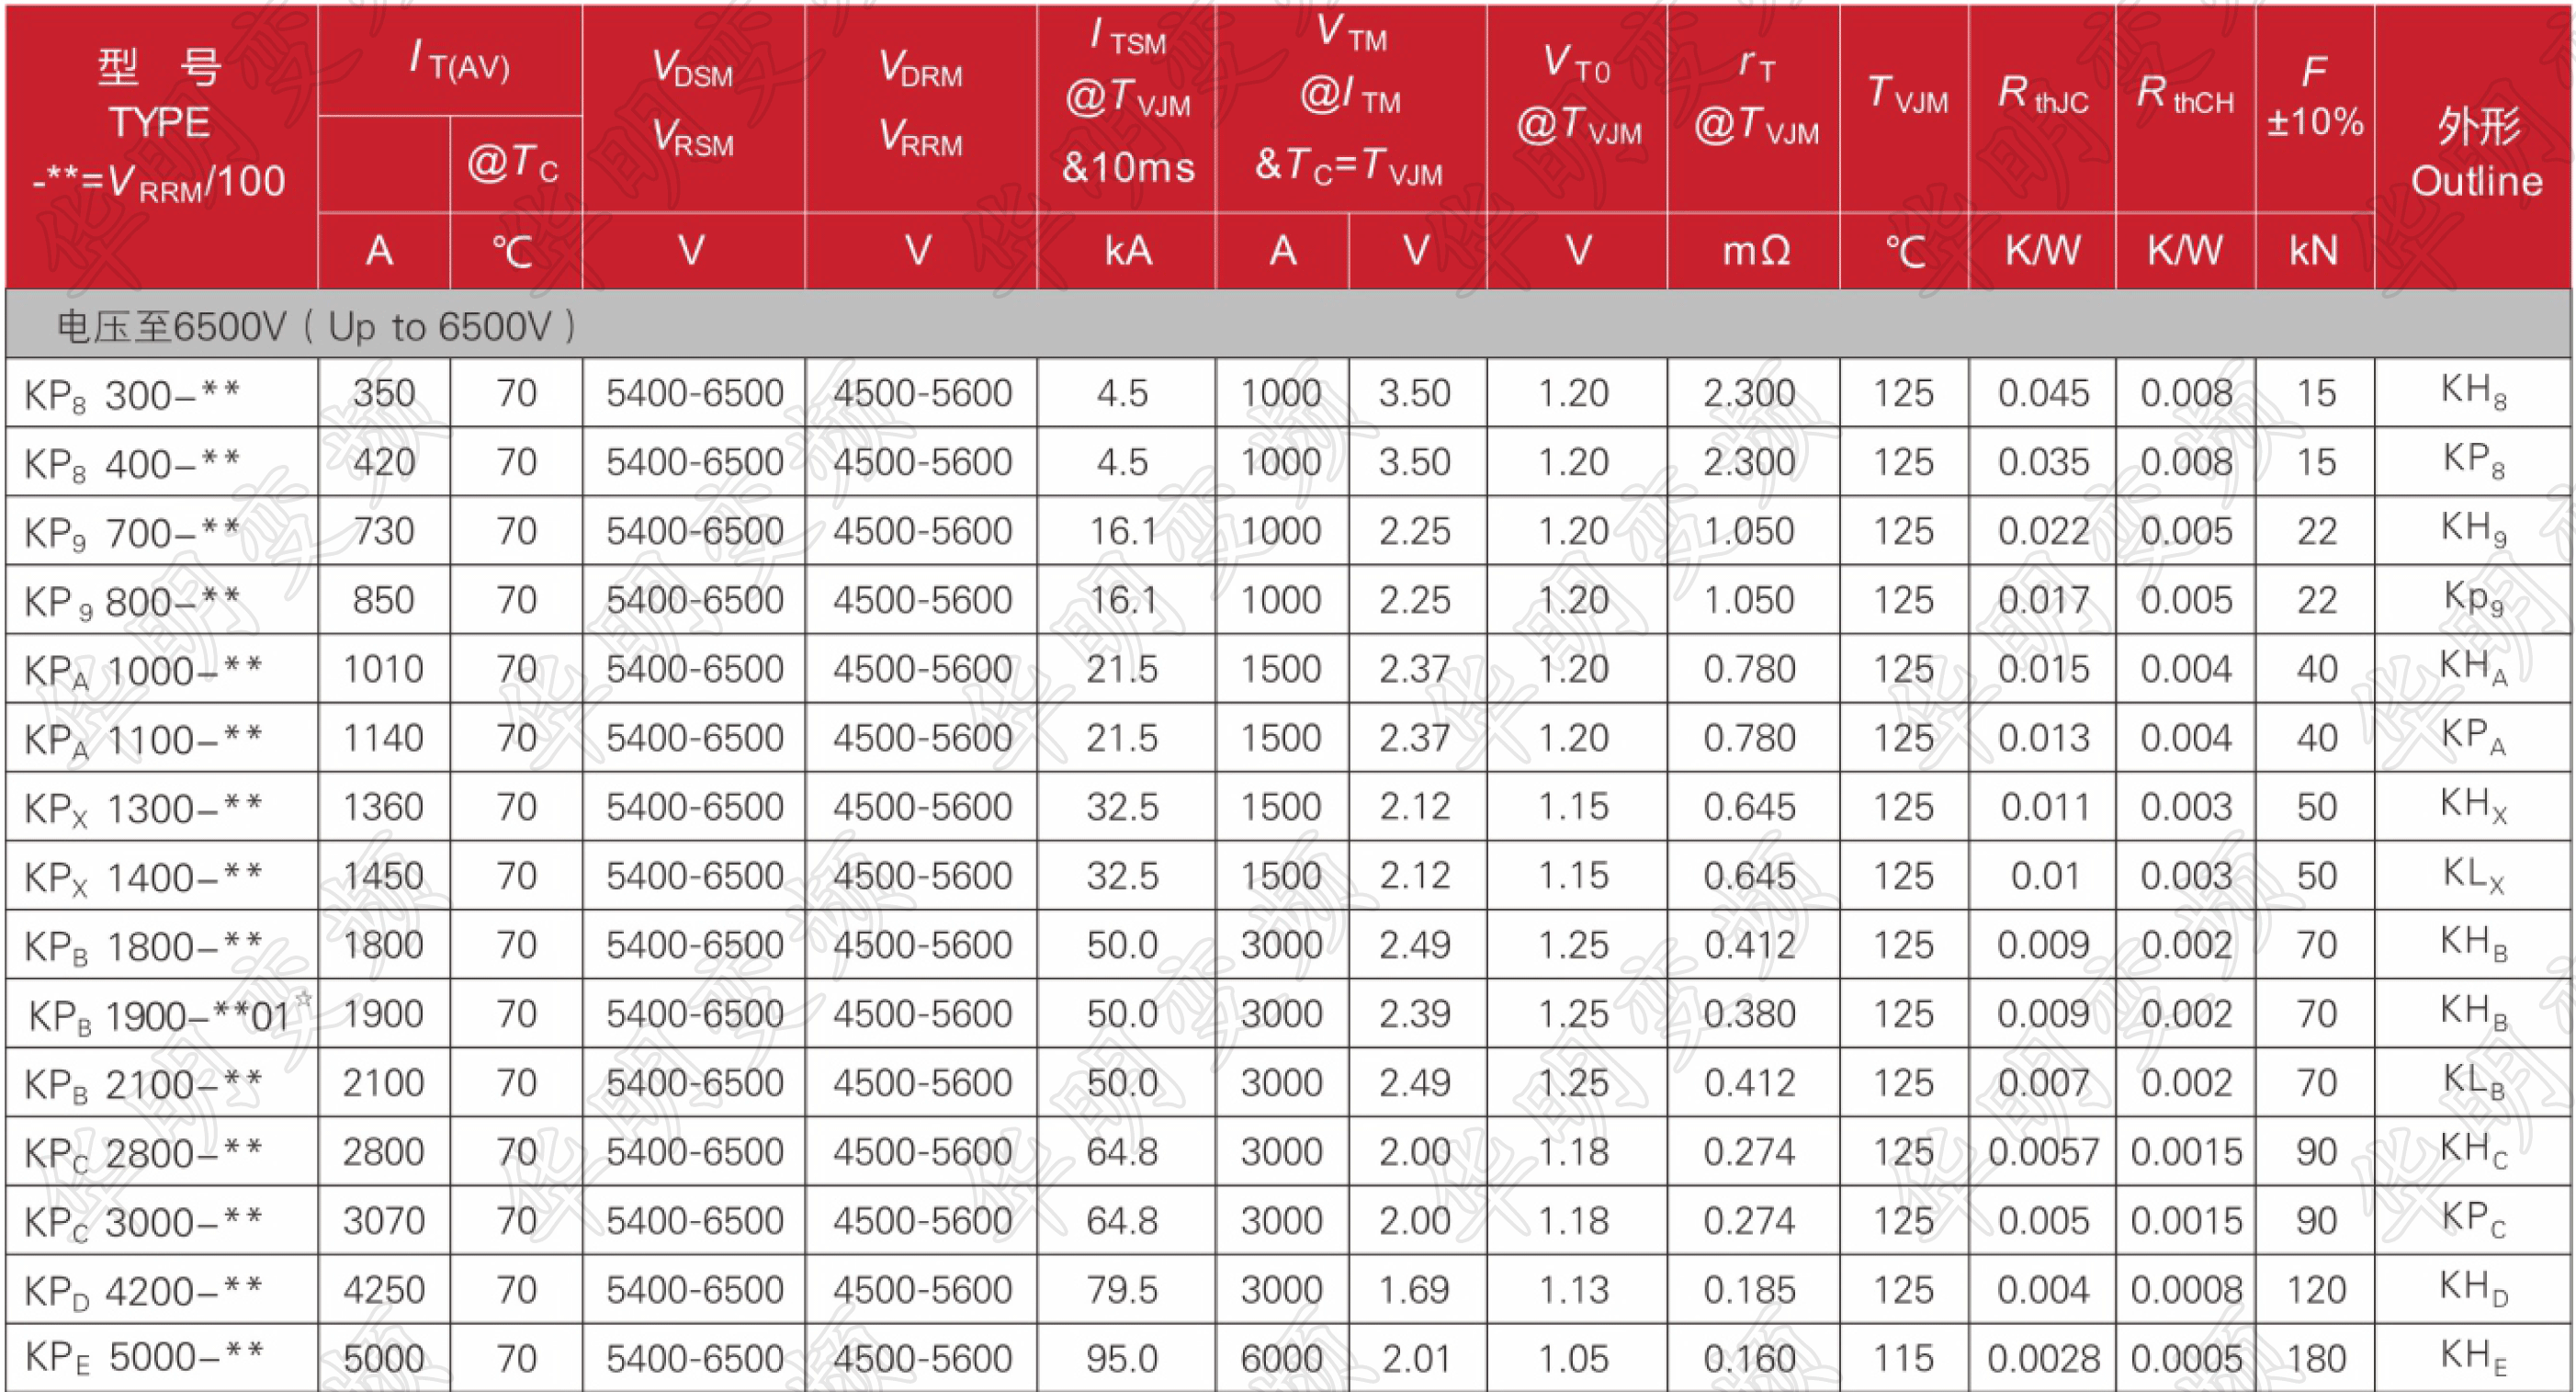Select the VTM value '2.01'
Screen dimensions: 2576x1392
click(x=1417, y=1359)
